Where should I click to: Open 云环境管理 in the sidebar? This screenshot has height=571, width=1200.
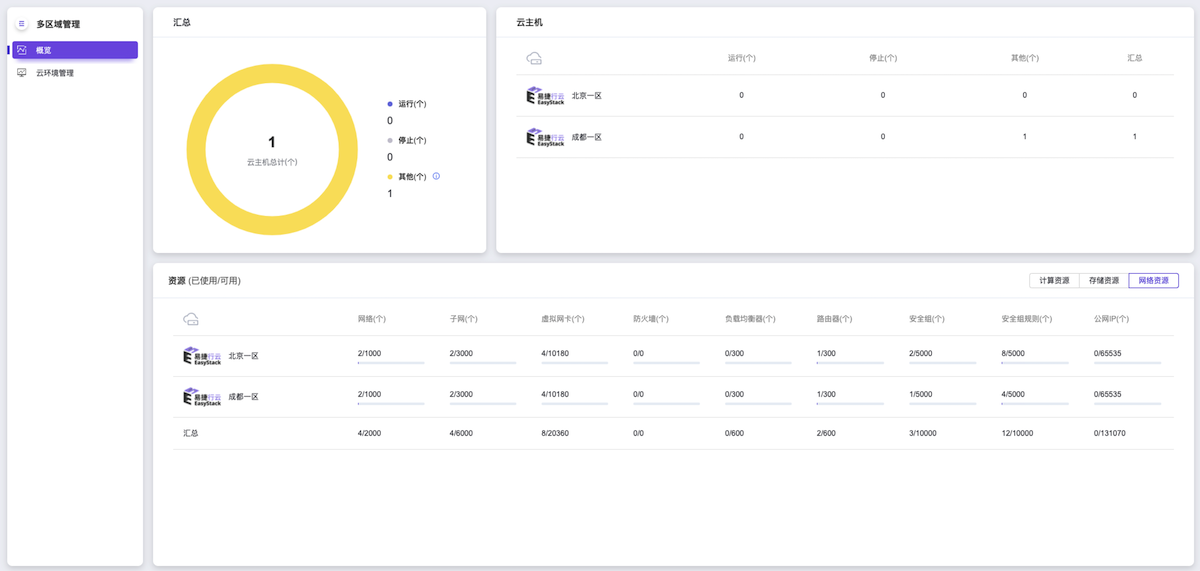55,73
